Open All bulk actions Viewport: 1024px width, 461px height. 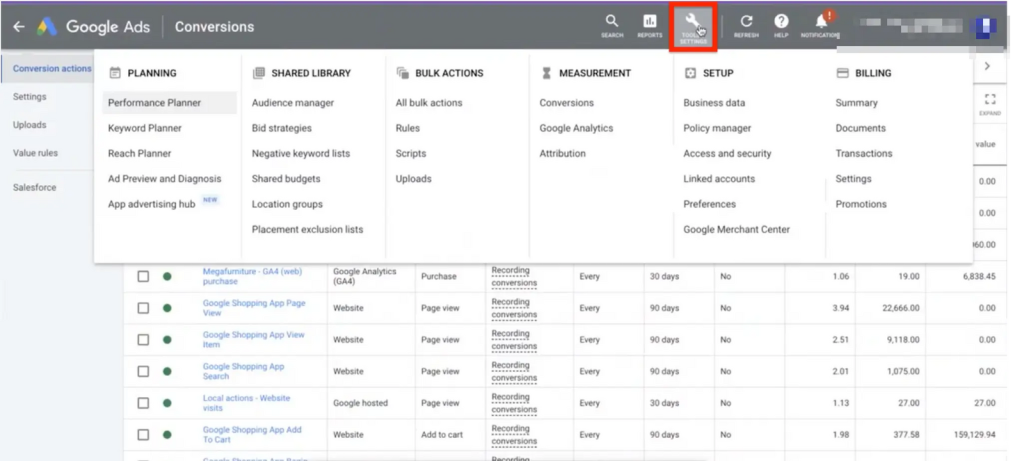(x=428, y=103)
